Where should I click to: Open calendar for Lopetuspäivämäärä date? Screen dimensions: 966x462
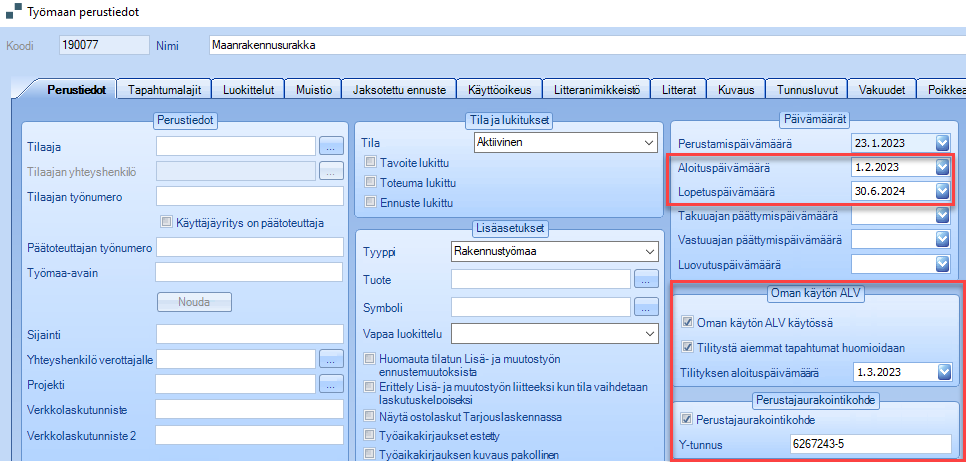[x=943, y=192]
